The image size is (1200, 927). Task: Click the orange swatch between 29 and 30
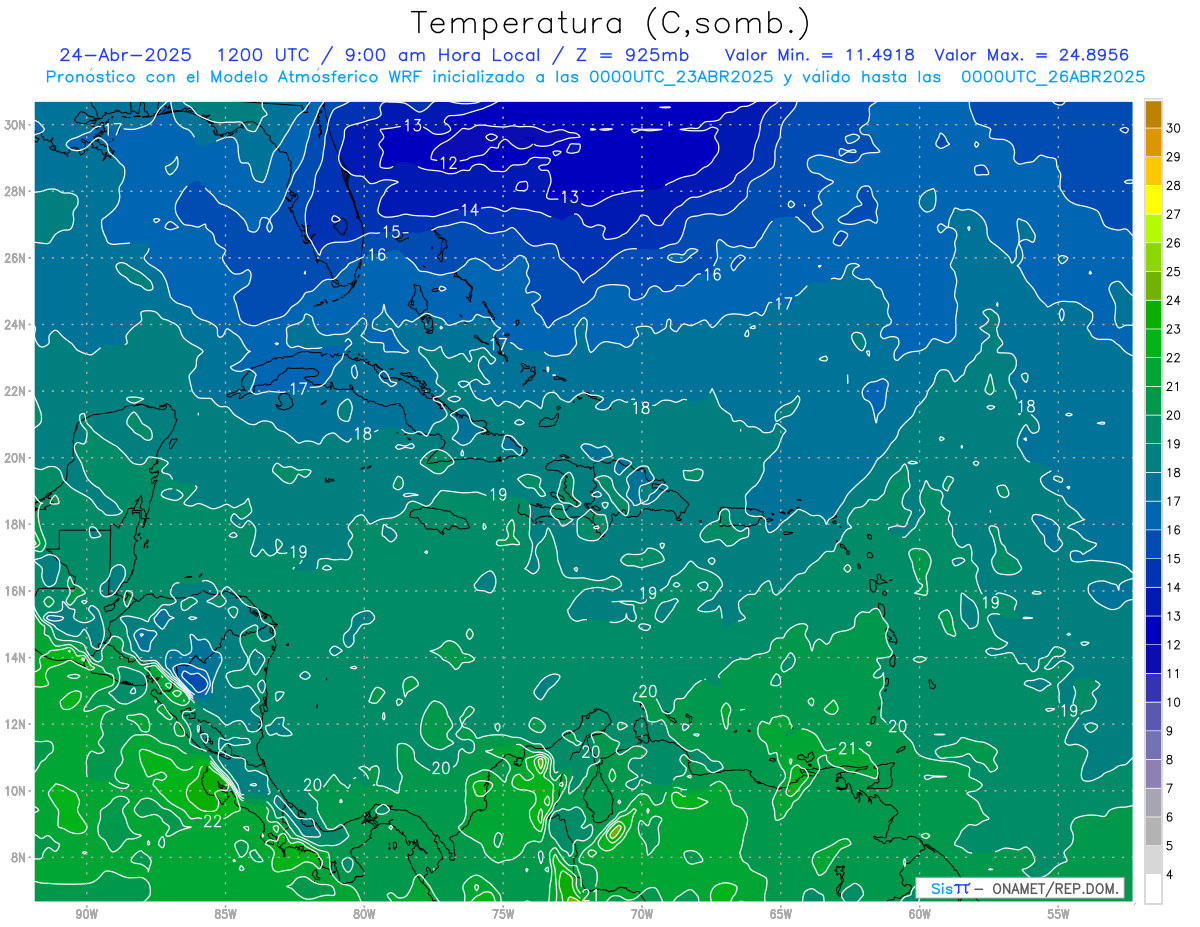click(1154, 143)
